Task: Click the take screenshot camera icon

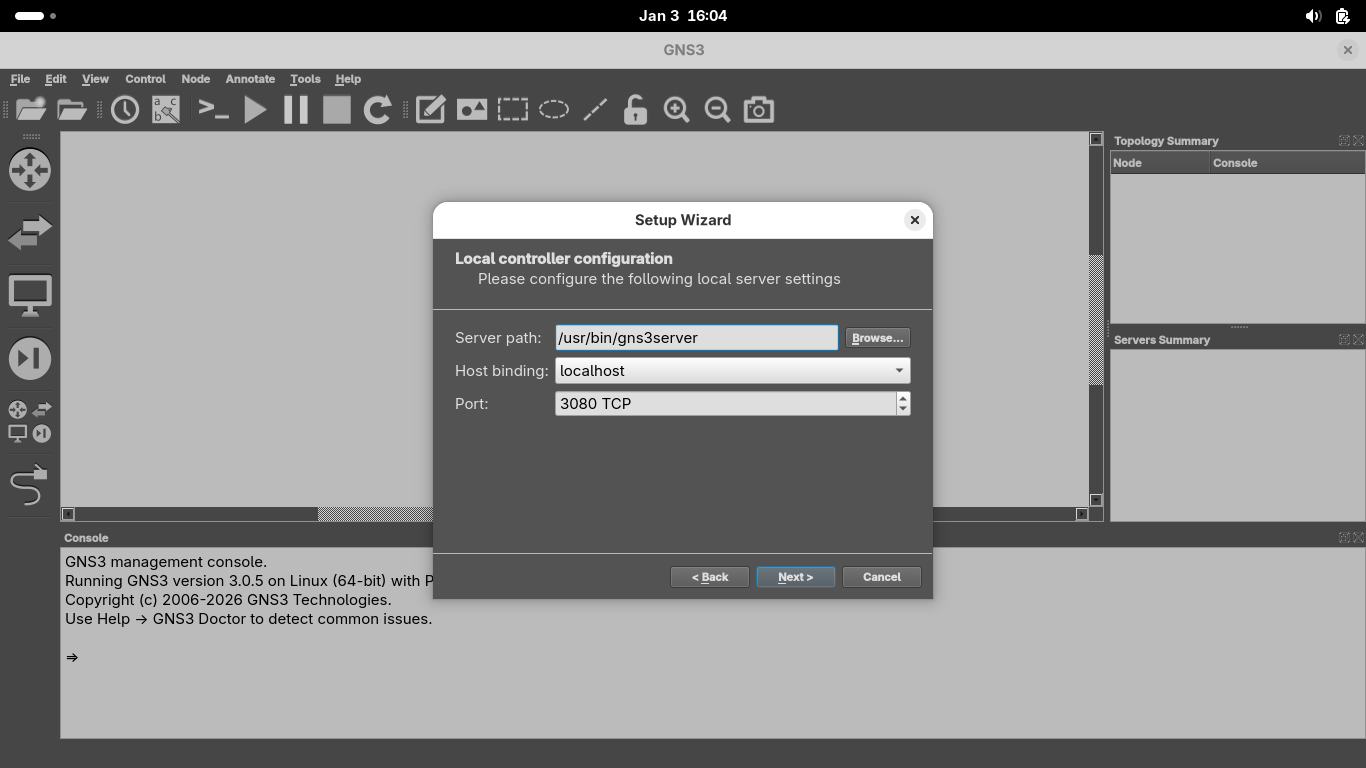Action: pyautogui.click(x=758, y=110)
